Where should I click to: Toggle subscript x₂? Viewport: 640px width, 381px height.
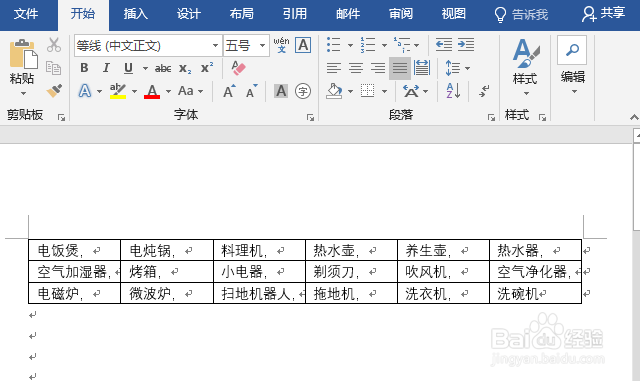tap(185, 69)
